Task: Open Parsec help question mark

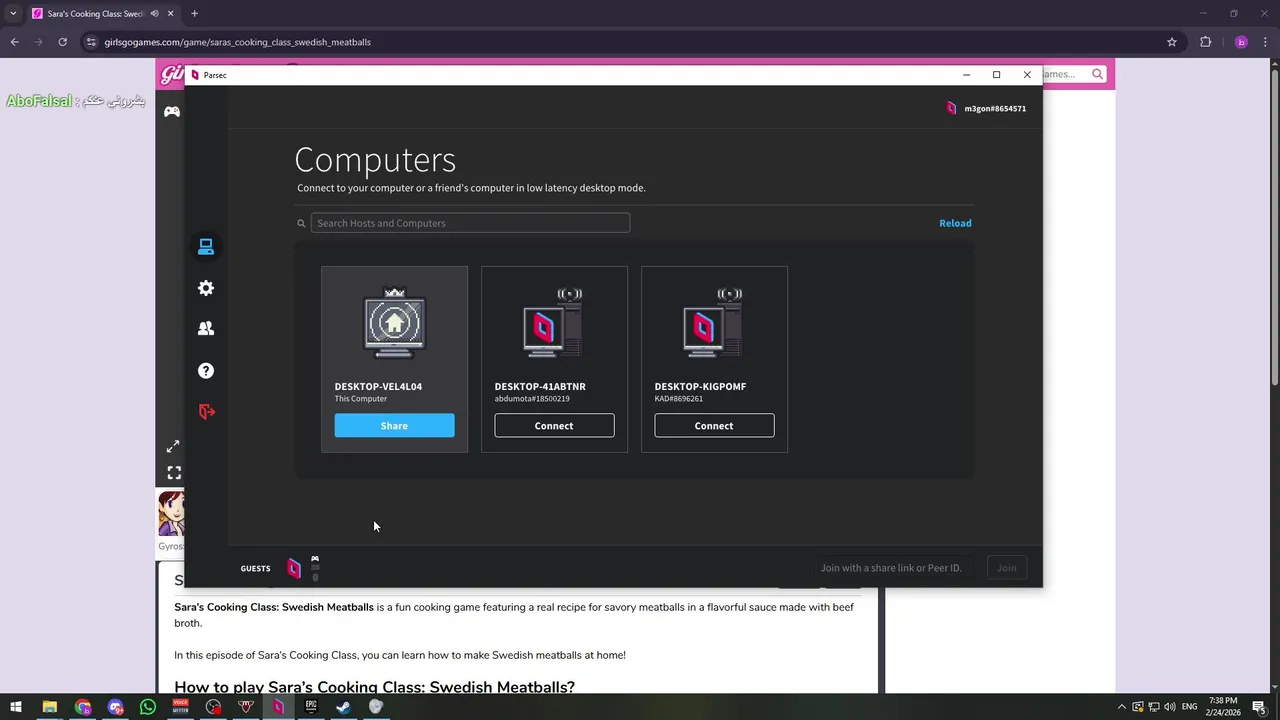Action: [206, 370]
